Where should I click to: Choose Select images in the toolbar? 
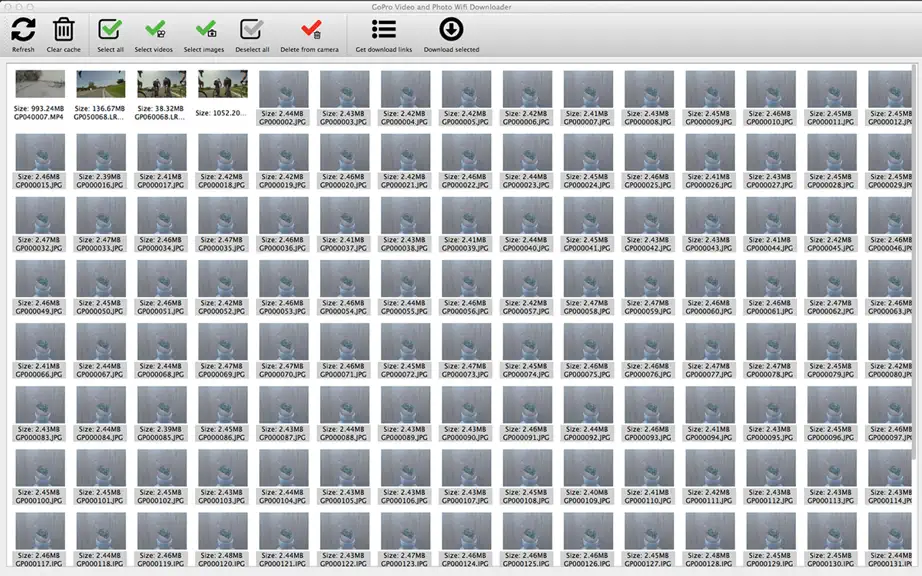206,29
